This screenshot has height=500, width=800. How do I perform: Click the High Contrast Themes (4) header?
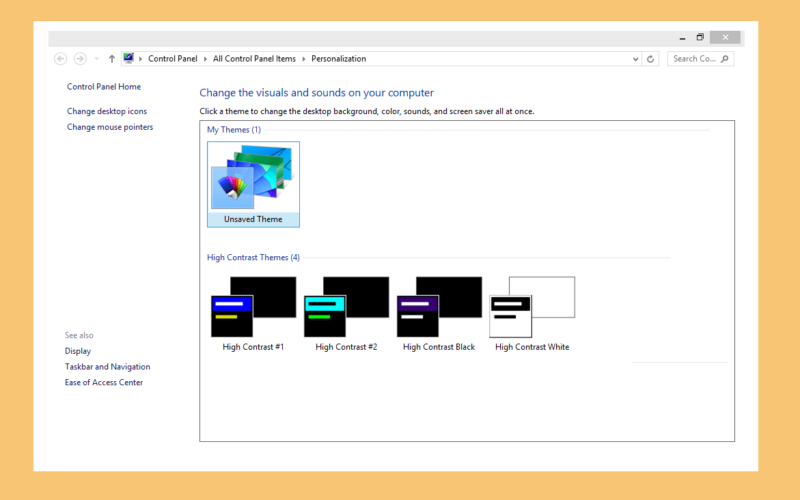[x=253, y=258]
